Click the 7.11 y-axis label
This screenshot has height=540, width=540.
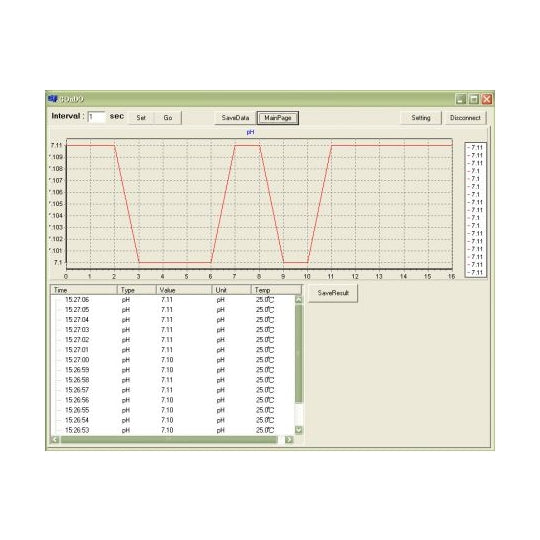tap(56, 145)
